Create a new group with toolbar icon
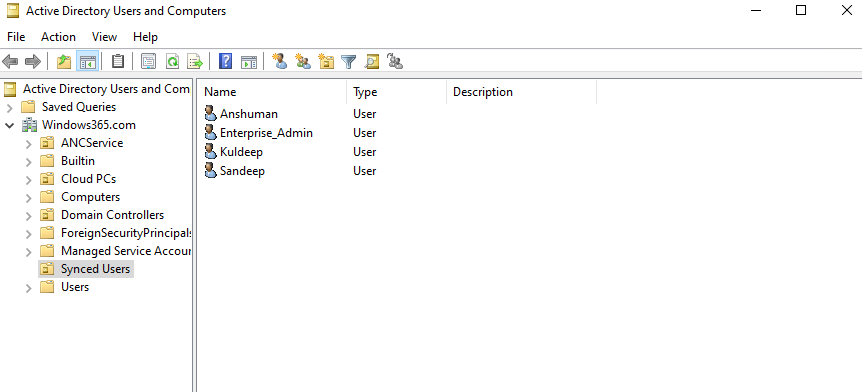This screenshot has width=862, height=392. coord(303,61)
